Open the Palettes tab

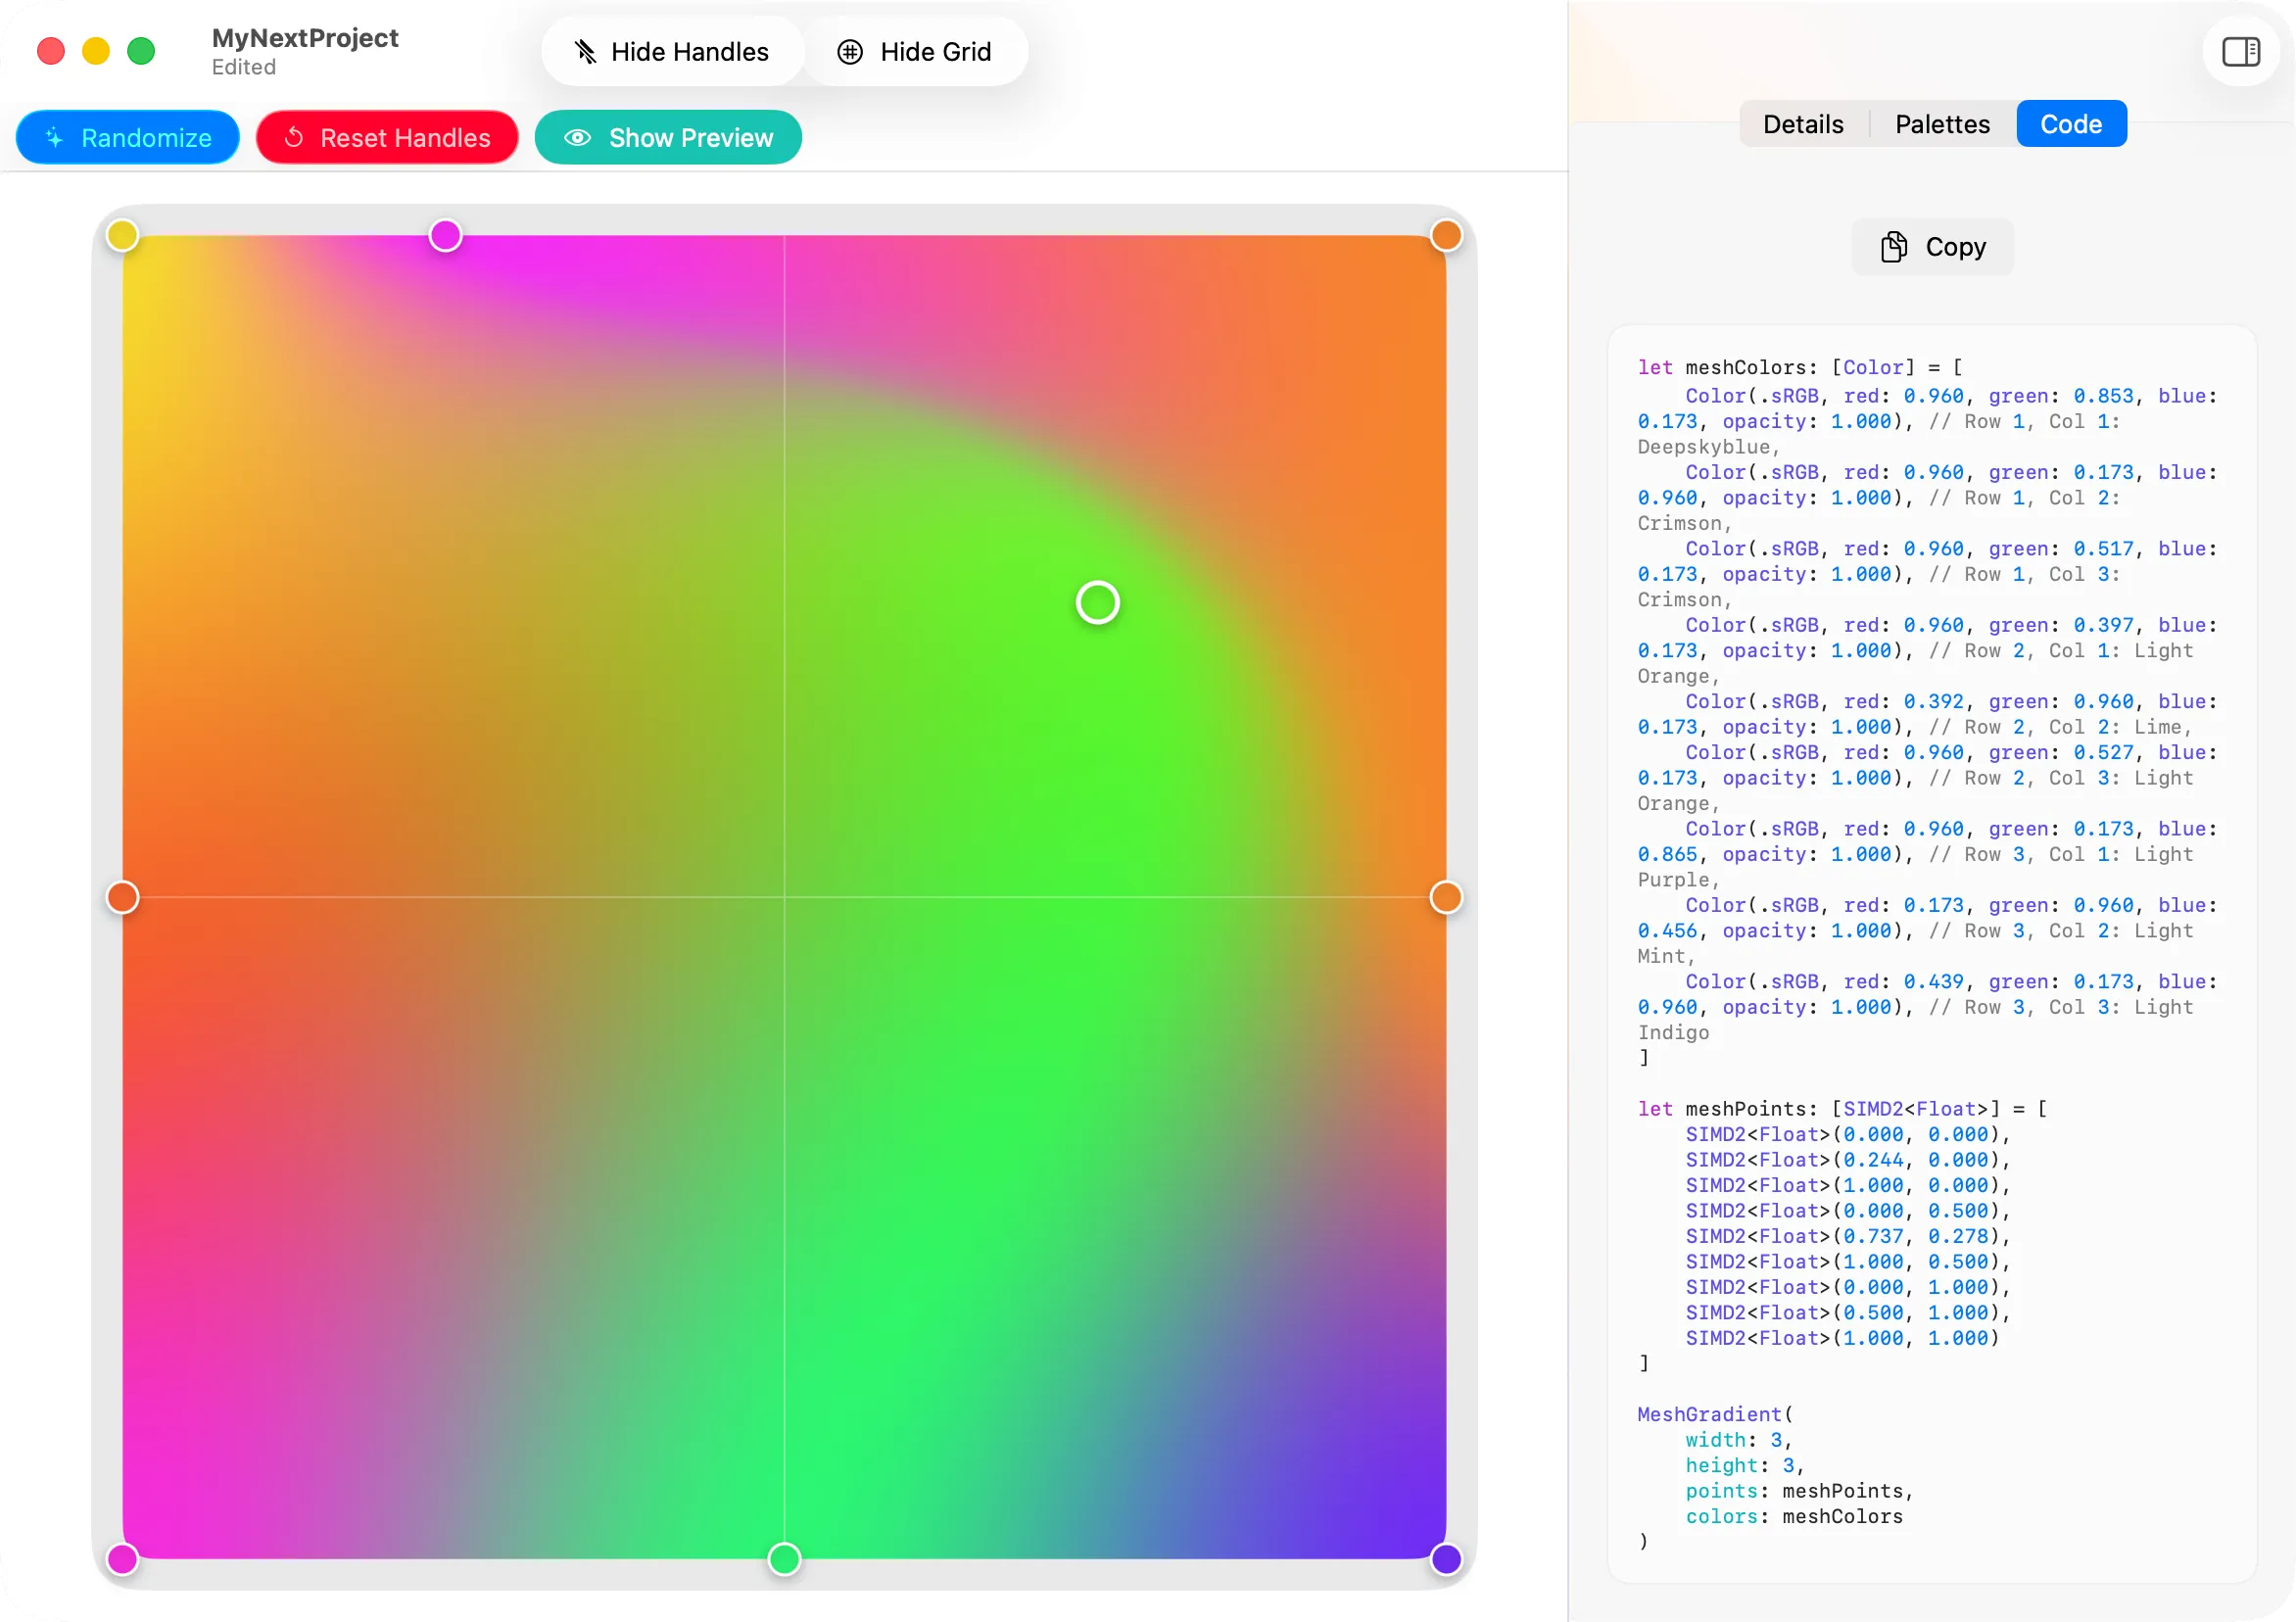pyautogui.click(x=1942, y=123)
